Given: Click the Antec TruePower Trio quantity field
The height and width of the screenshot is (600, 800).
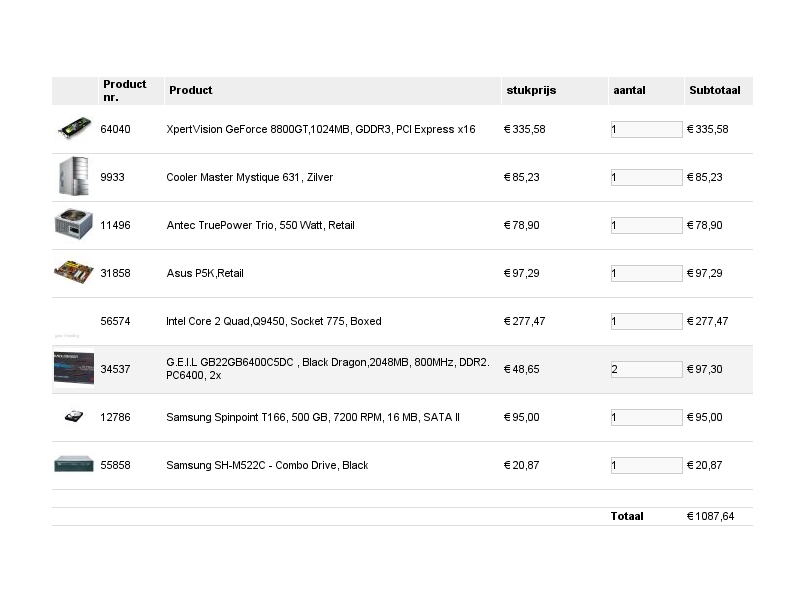Looking at the screenshot, I should [x=646, y=225].
